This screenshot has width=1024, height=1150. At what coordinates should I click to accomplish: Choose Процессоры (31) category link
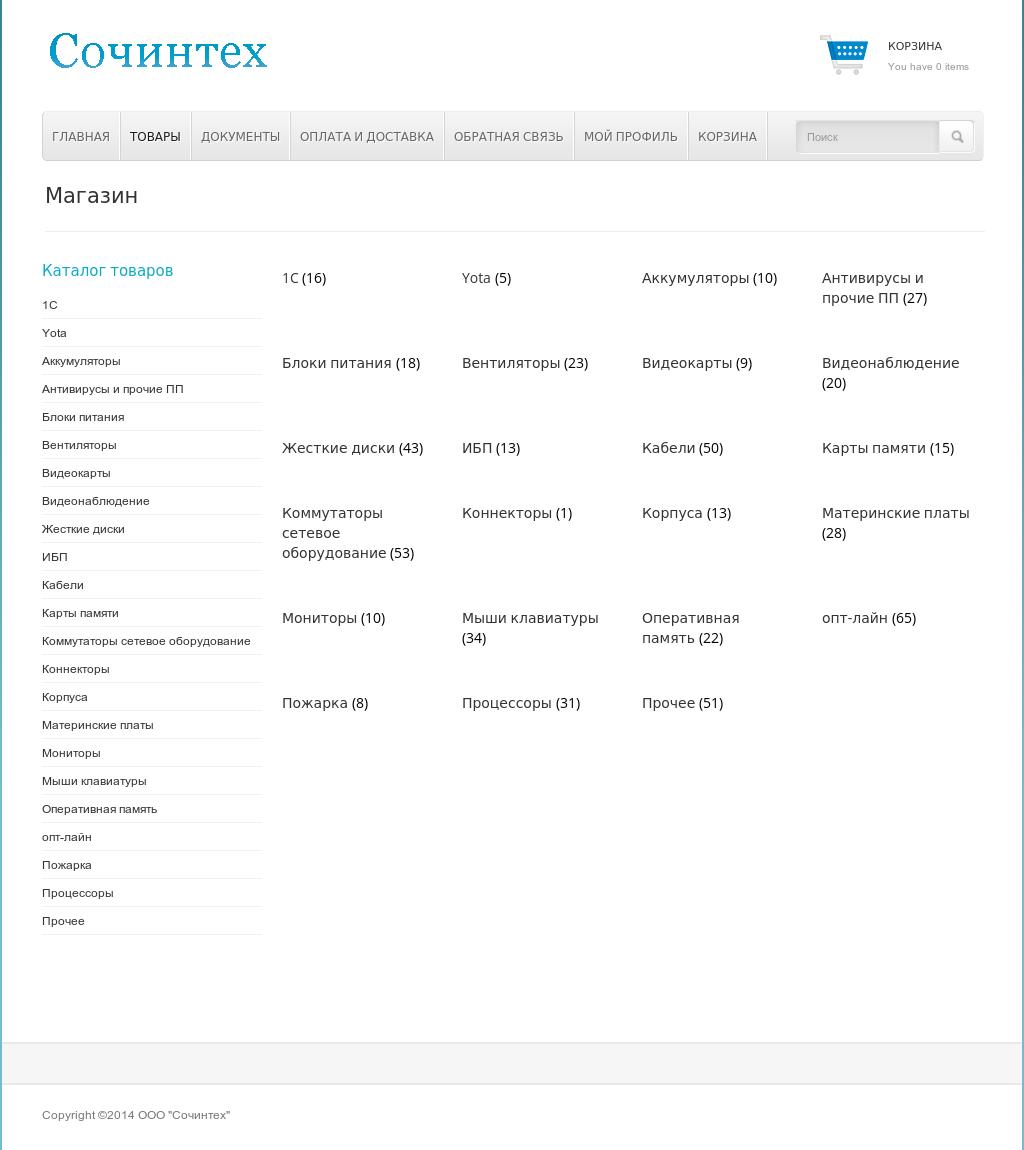coord(520,703)
